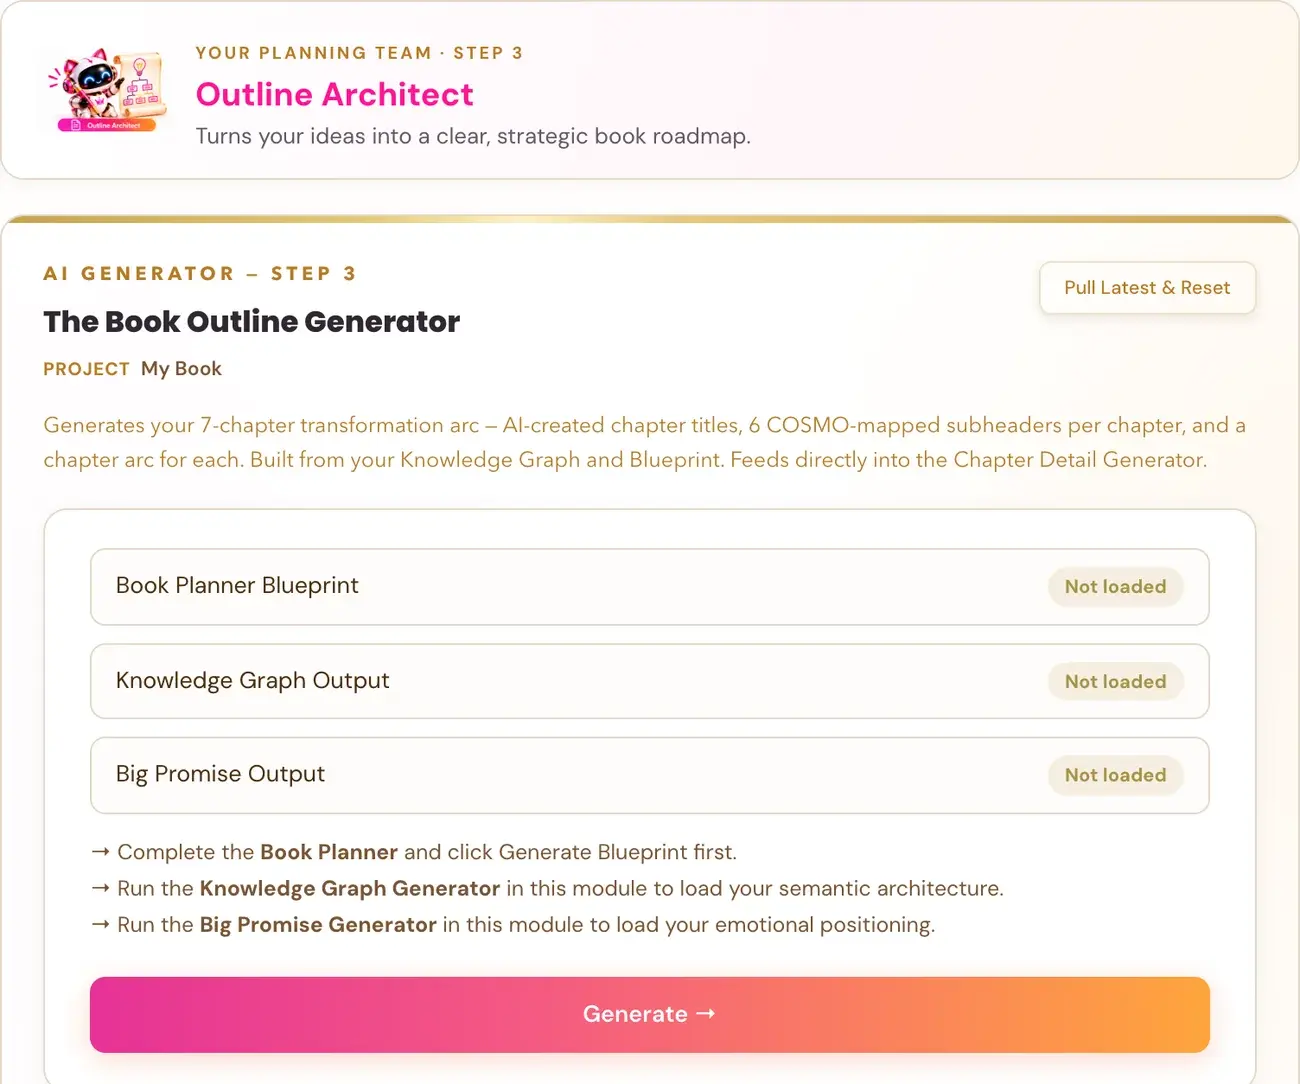1300x1084 pixels.
Task: Click the bold Book Planner hint text
Action: 329,852
